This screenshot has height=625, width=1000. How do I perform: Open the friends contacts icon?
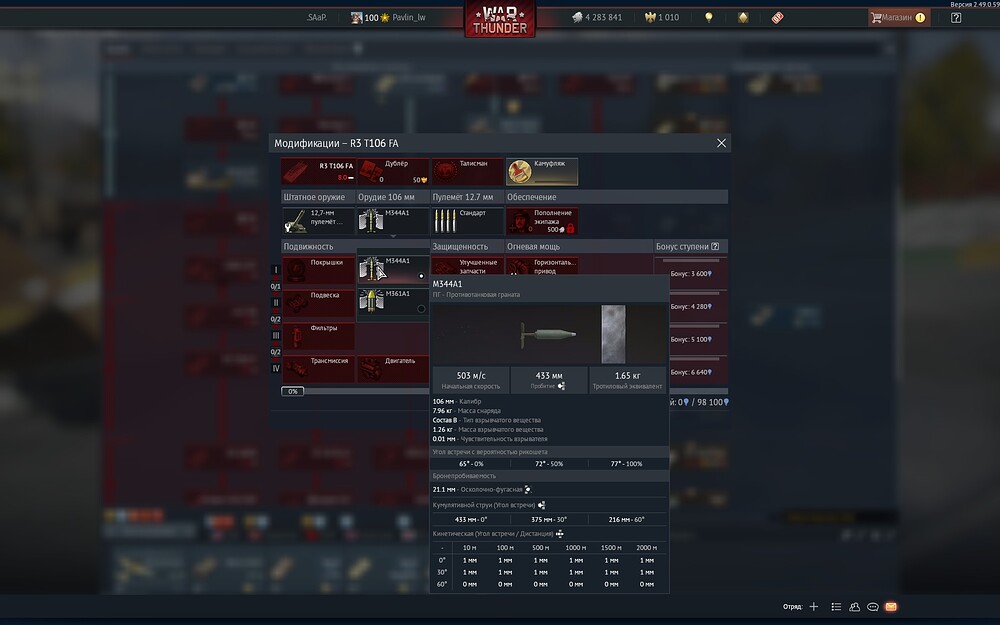tap(855, 607)
